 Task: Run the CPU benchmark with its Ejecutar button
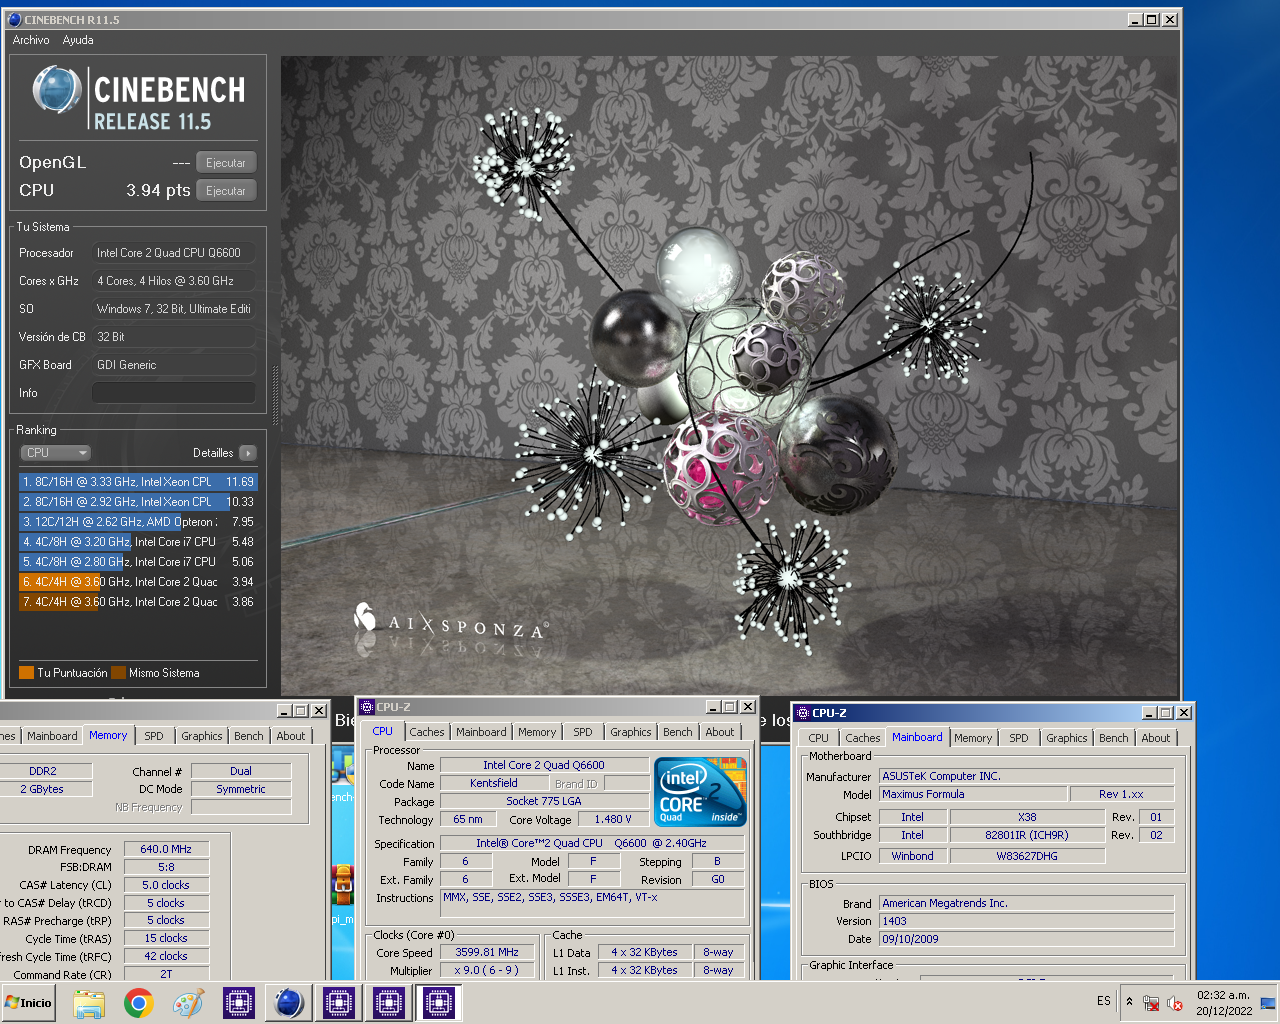(226, 191)
